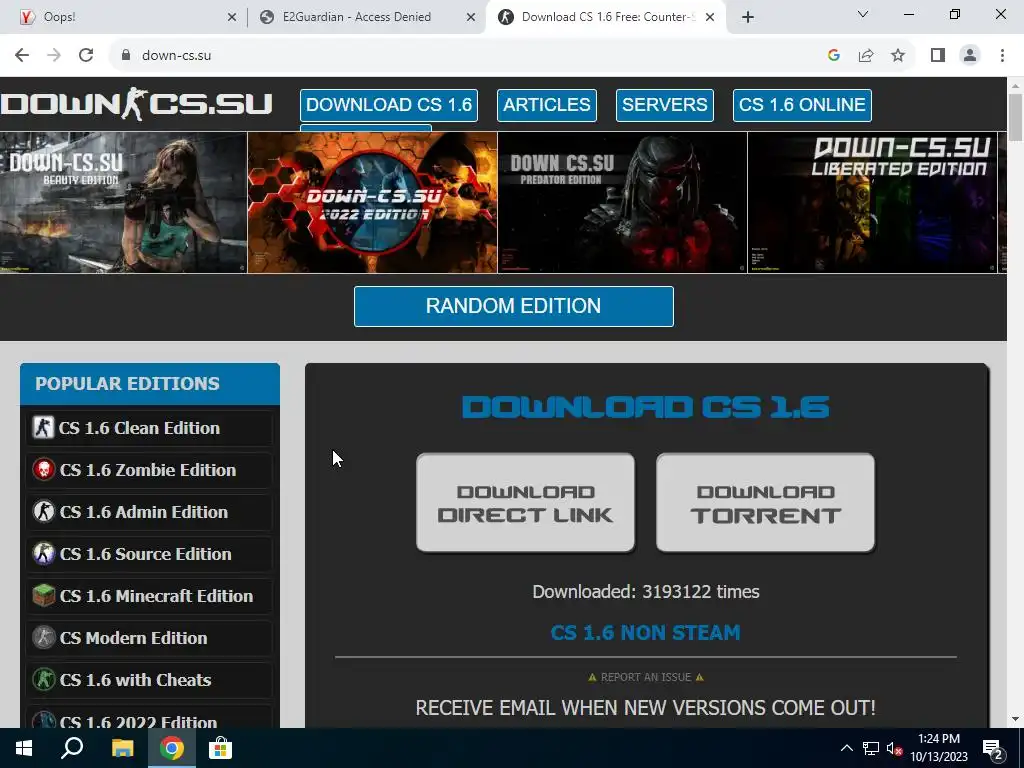Click the DOWNLOAD TORRENT button

(765, 503)
